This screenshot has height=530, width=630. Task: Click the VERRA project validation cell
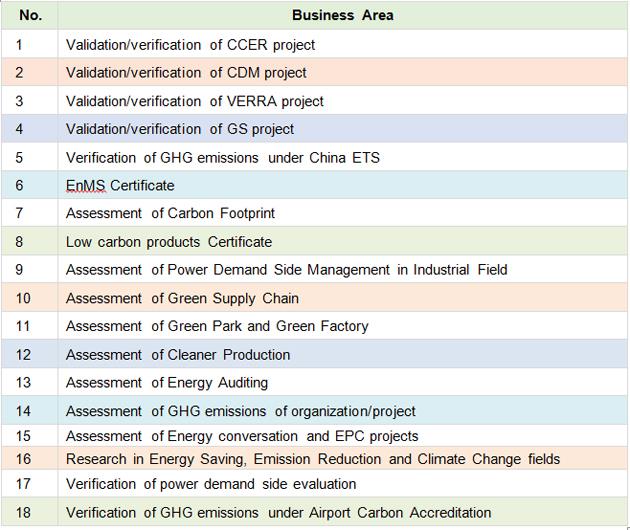click(194, 101)
